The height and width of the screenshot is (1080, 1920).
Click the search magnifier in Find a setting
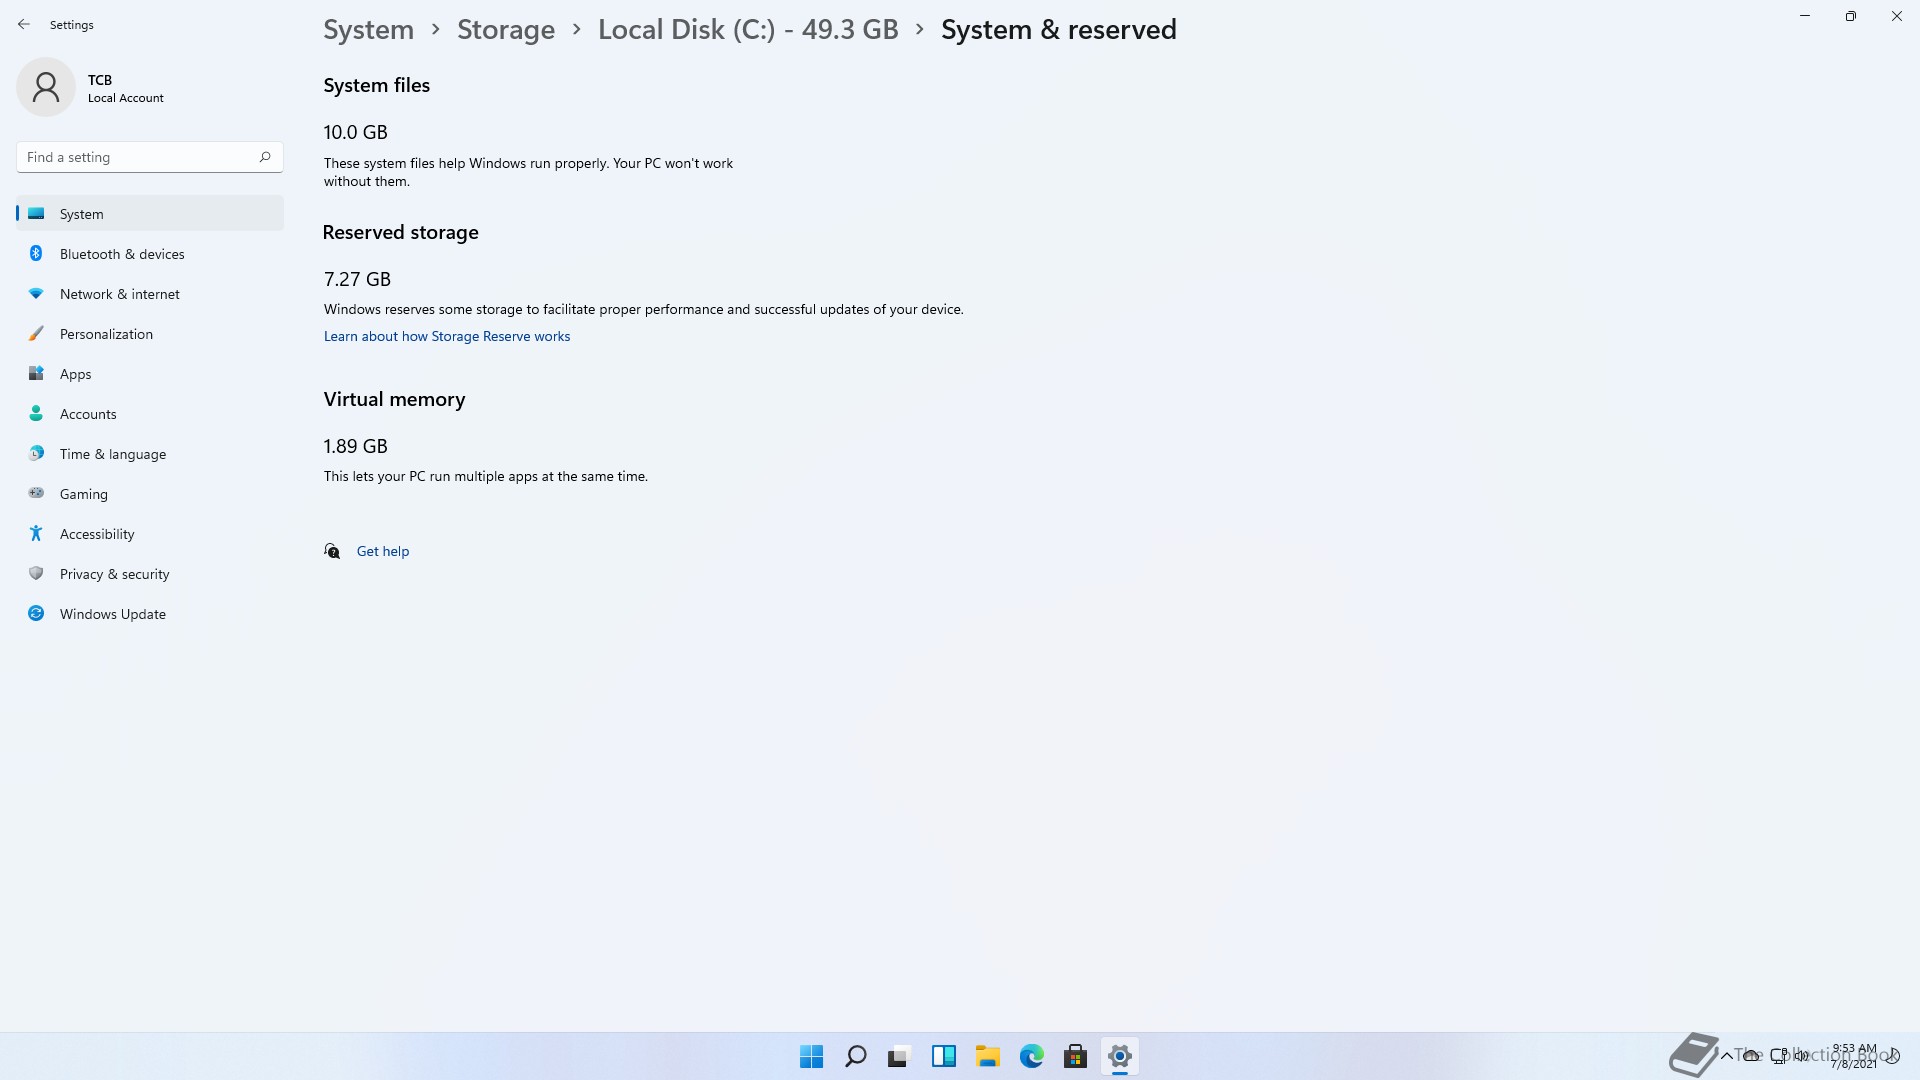[x=265, y=157]
